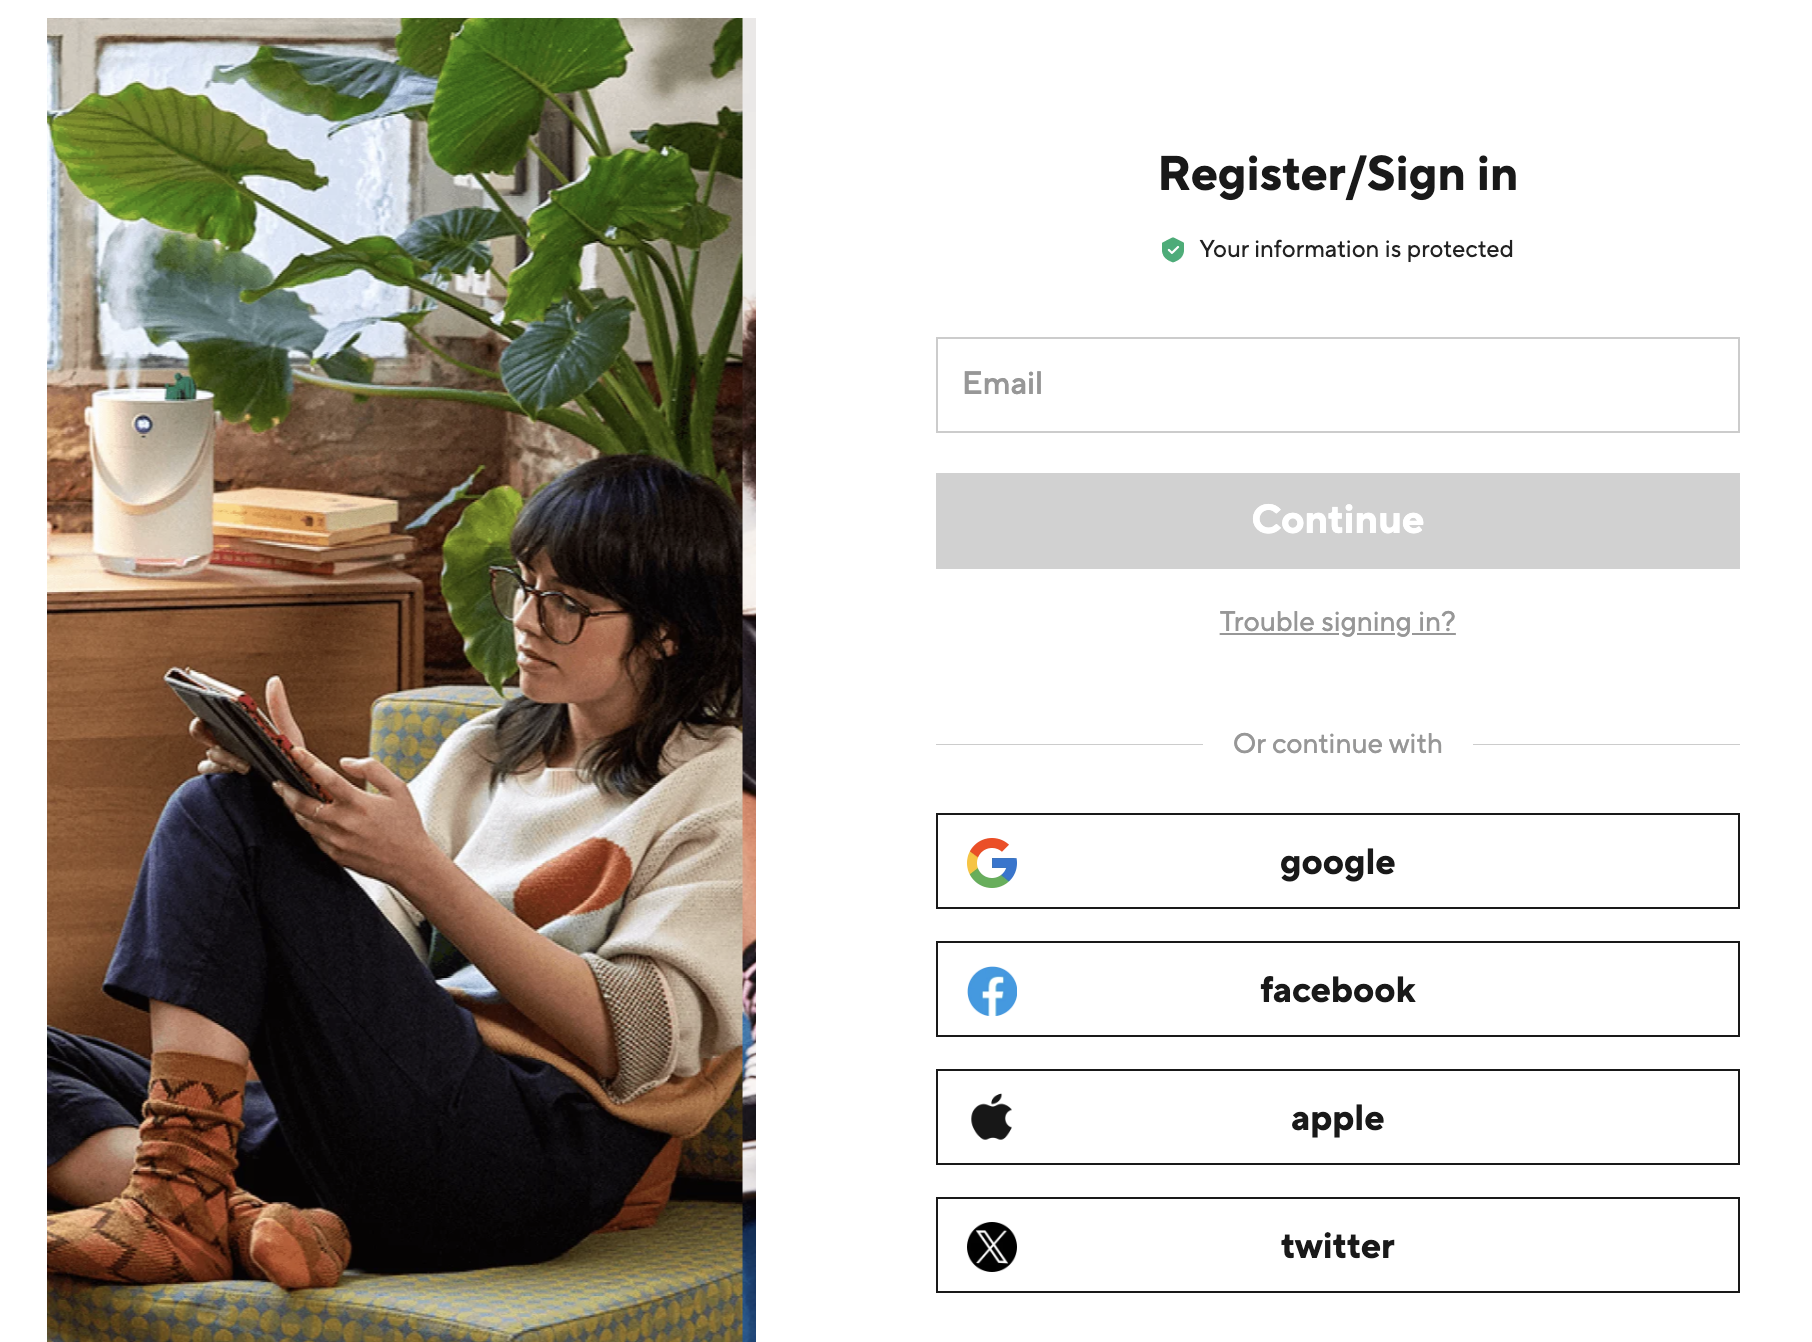
Task: Open the Trouble signing in link
Action: [x=1337, y=622]
